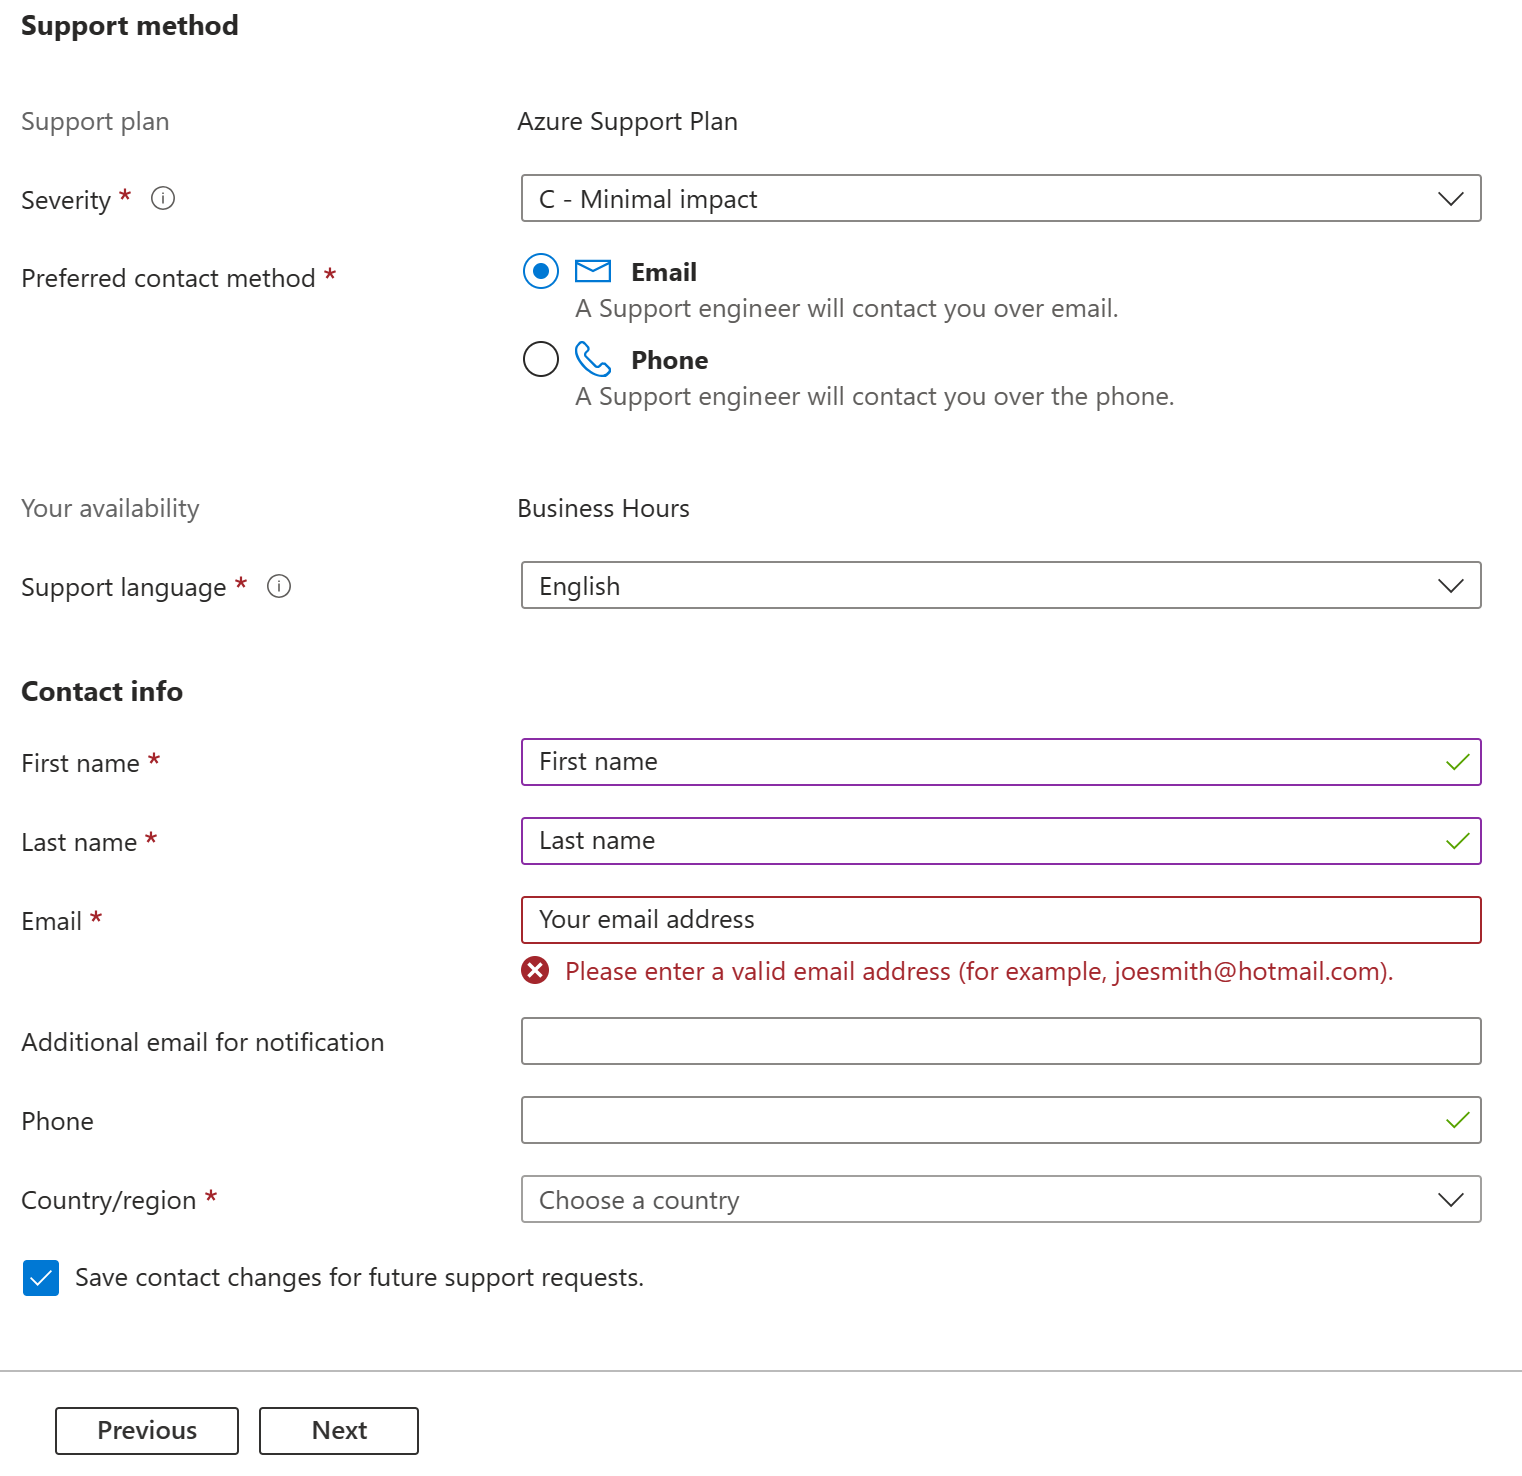Select the Phone contact method radio button

point(541,359)
